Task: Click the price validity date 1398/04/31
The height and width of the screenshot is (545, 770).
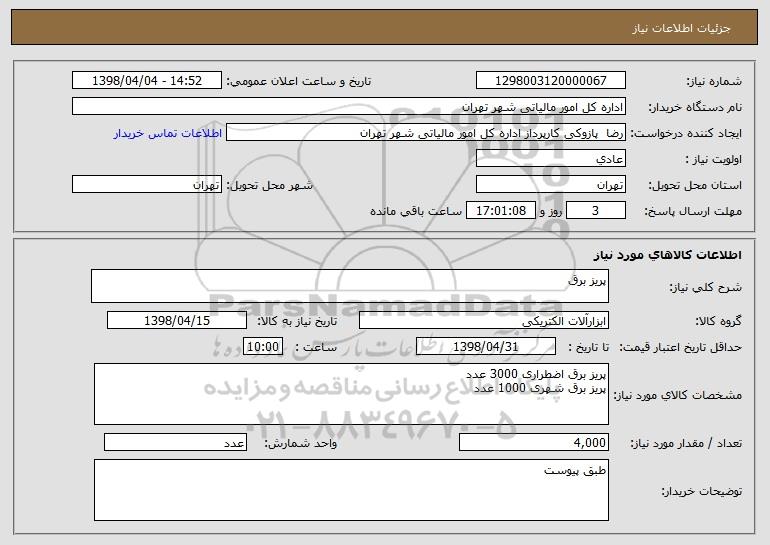Action: tap(486, 347)
